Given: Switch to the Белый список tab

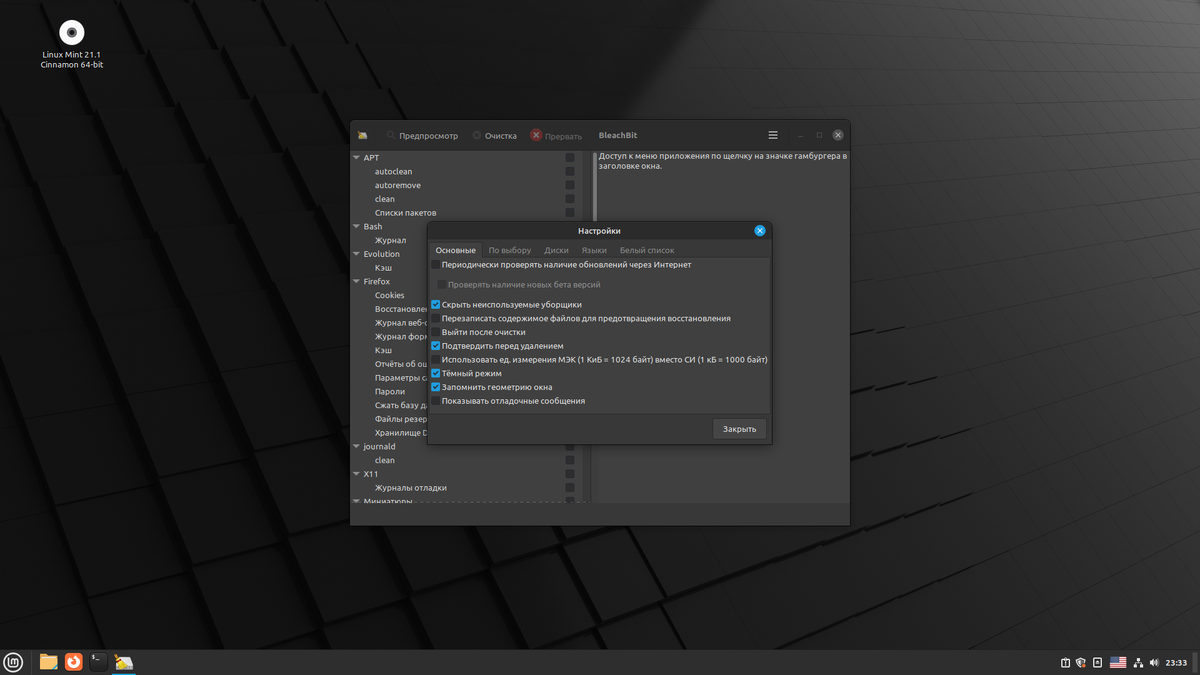Looking at the screenshot, I should (x=647, y=250).
